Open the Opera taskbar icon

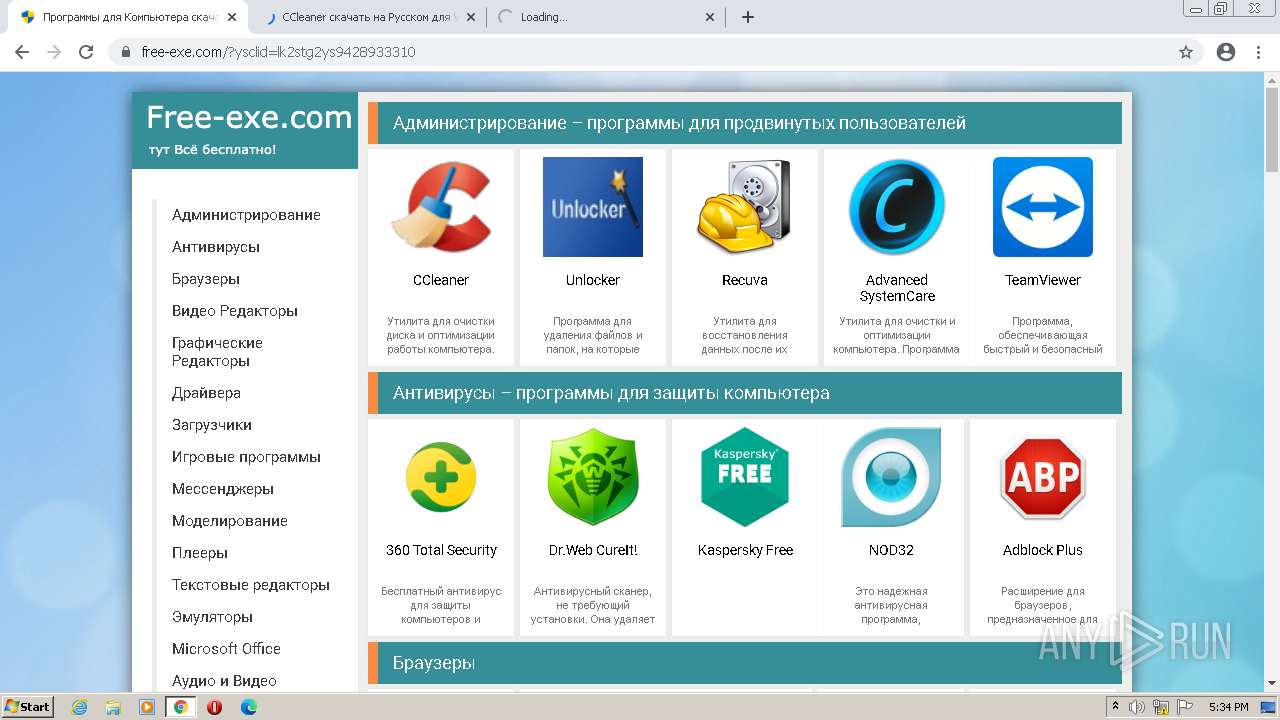pos(214,707)
